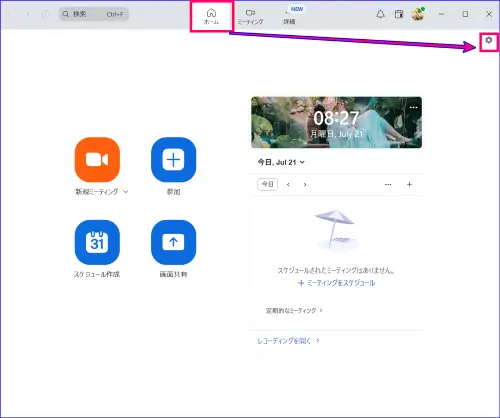Open the schedule calendar 31 icon
The height and width of the screenshot is (418, 500).
(x=97, y=242)
